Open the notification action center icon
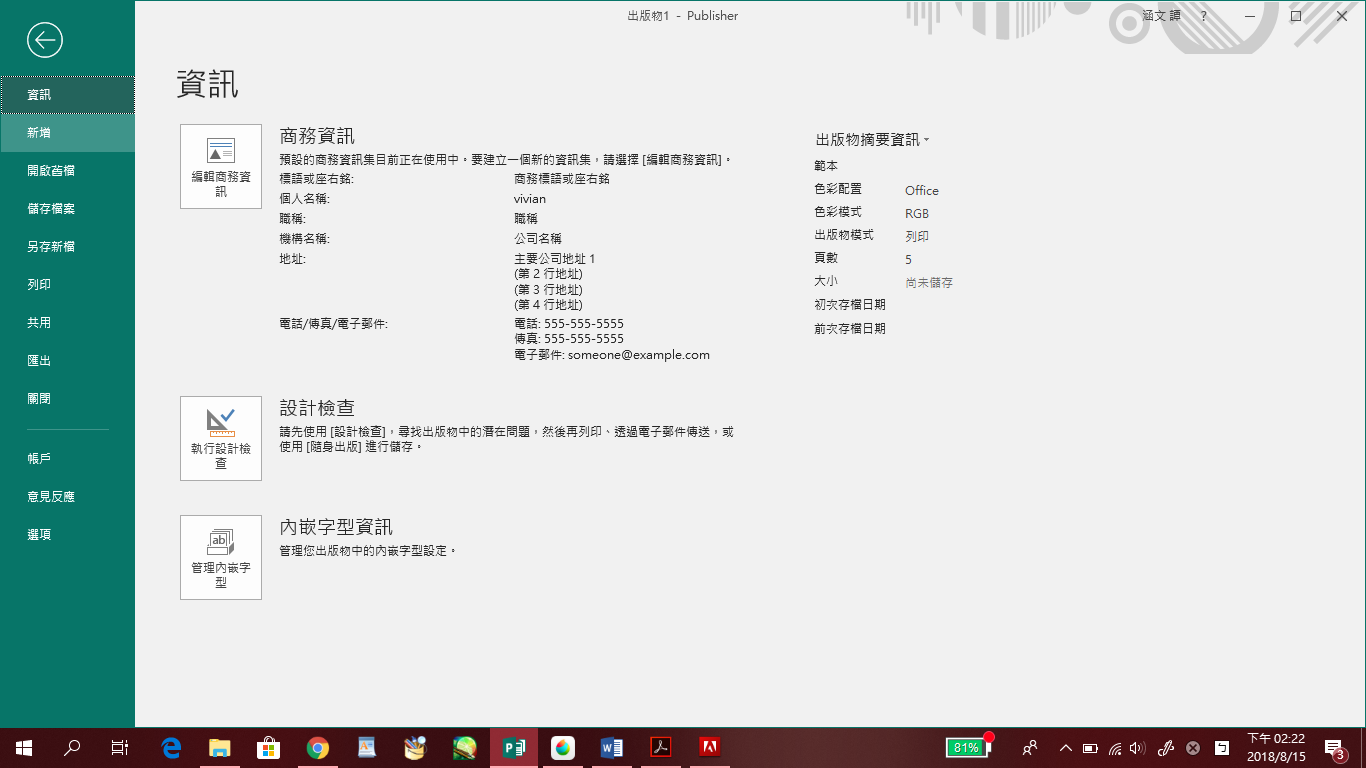1366x768 pixels. point(1333,748)
